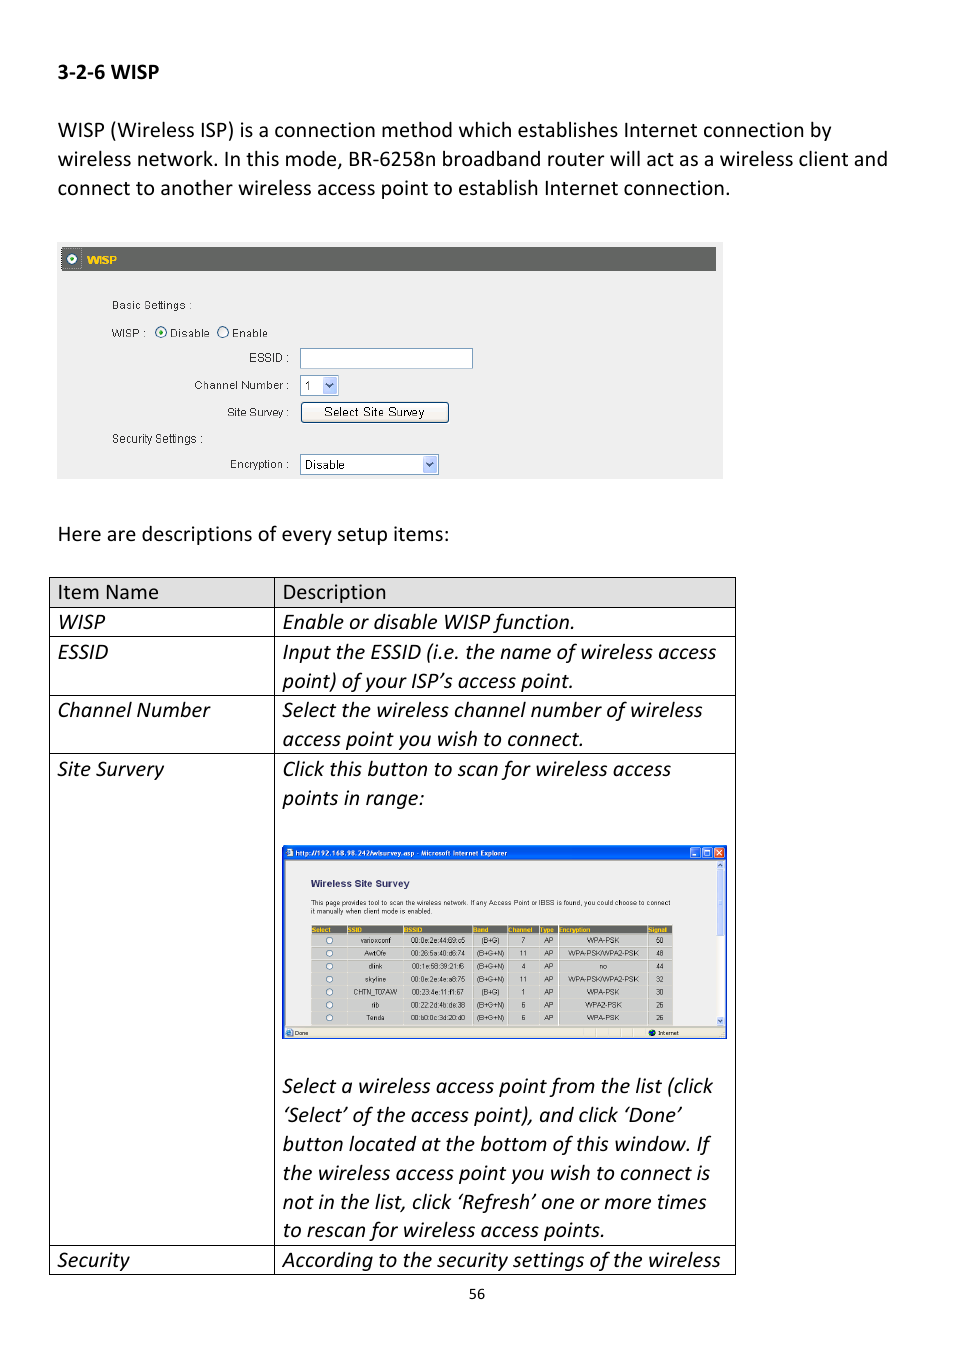Click the Internet Explorer page icon in title bar
Viewport: 954px width, 1350px height.
tap(290, 853)
